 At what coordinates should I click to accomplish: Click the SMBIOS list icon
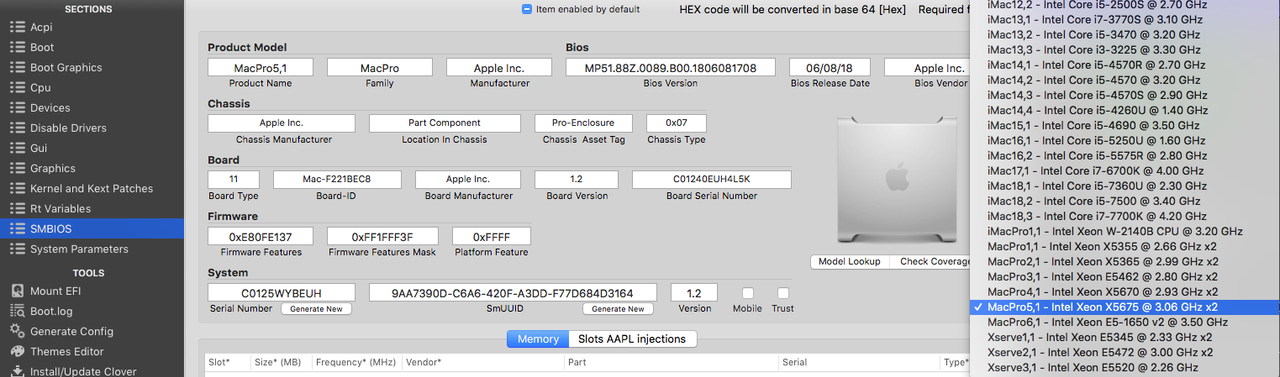(x=17, y=229)
